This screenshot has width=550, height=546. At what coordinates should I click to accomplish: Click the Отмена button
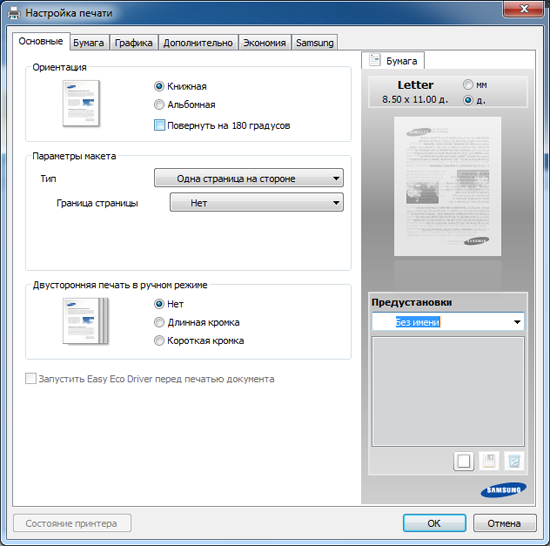[x=504, y=523]
